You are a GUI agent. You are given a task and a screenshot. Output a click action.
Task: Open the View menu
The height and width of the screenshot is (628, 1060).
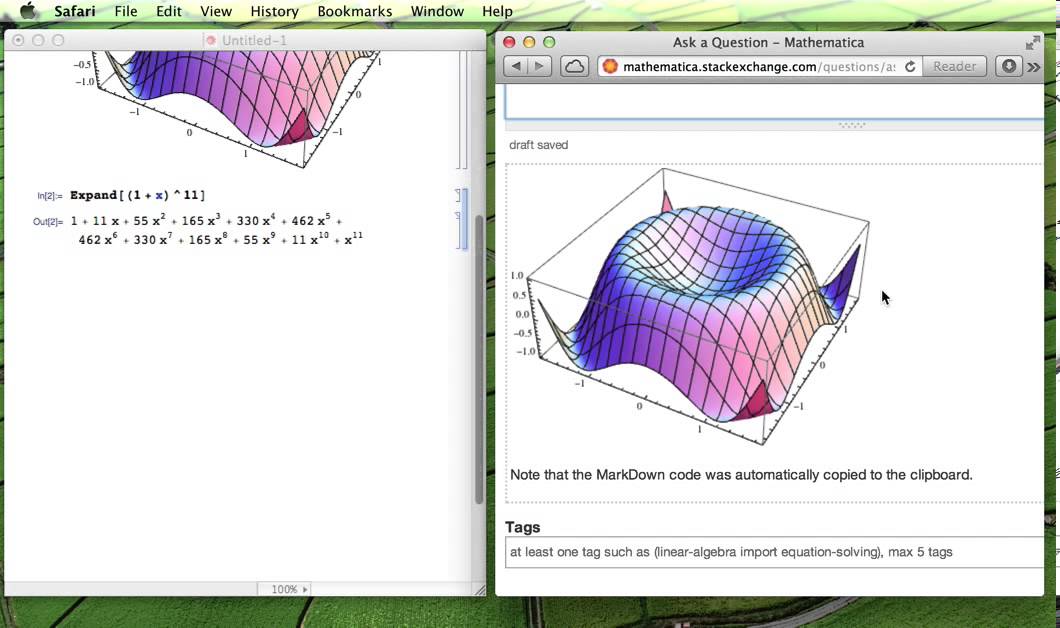pyautogui.click(x=216, y=11)
